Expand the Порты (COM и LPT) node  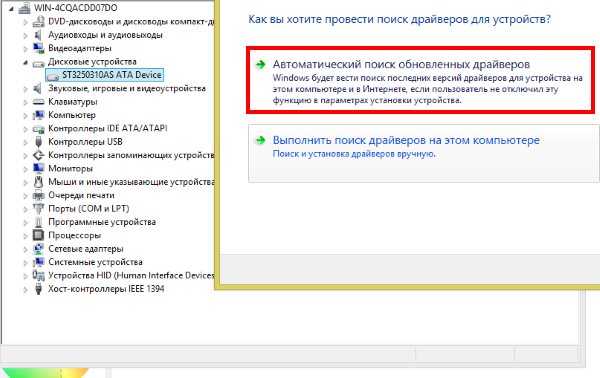tap(25, 209)
